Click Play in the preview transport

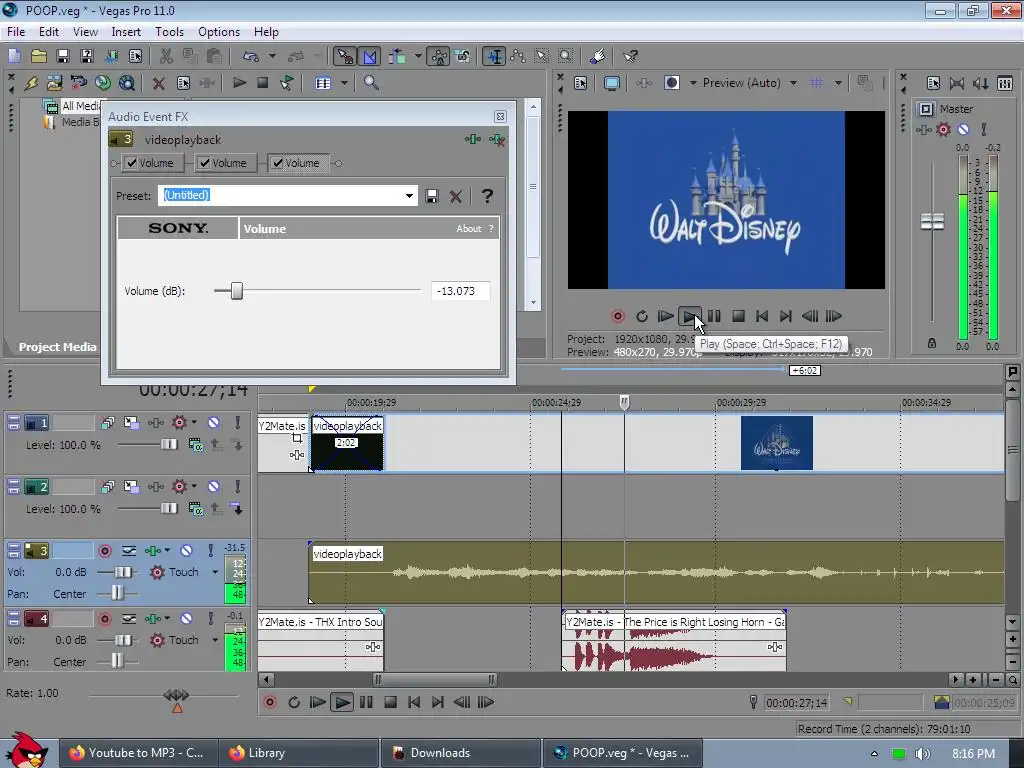(x=690, y=316)
